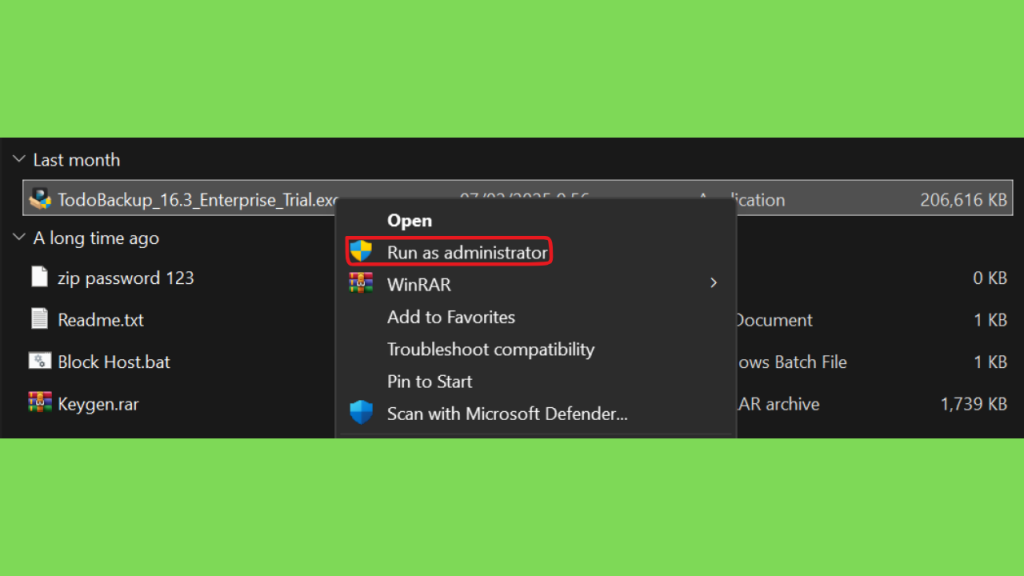
Task: Select the Readme.txt document icon
Action: tap(39, 319)
